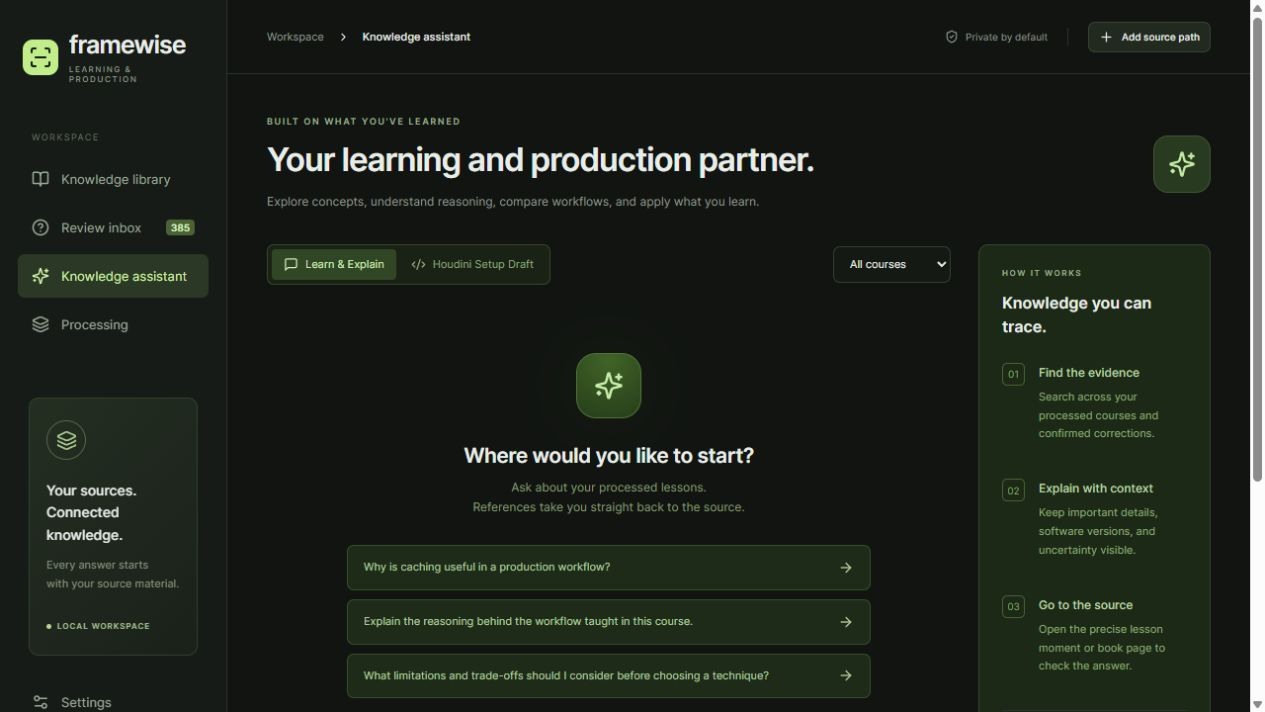The height and width of the screenshot is (712, 1265).
Task: Select Knowledge assistant in sidebar
Action: [x=113, y=275]
